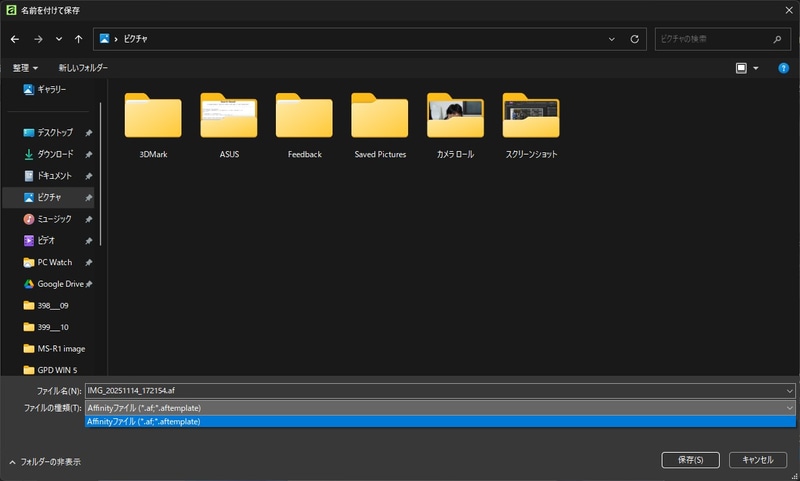This screenshot has height=481, width=800.
Task: Click the 保存(S) button
Action: click(x=690, y=460)
